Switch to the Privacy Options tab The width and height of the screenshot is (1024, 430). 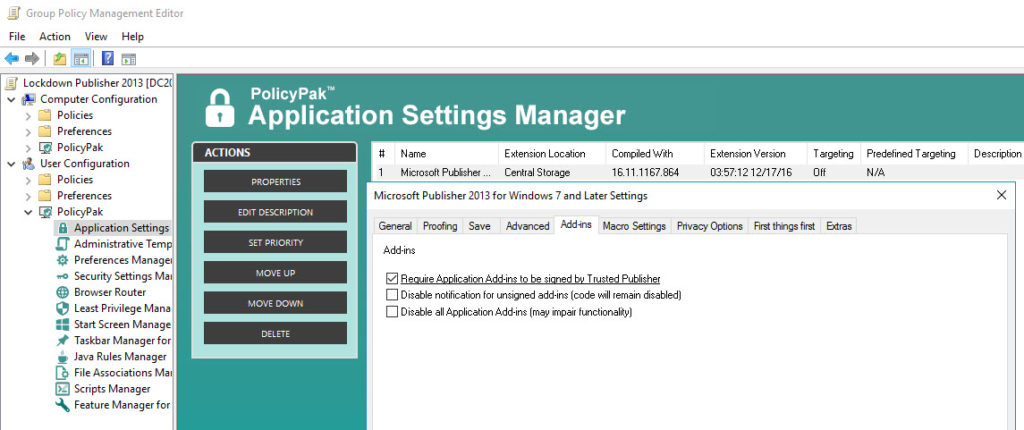pyautogui.click(x=709, y=225)
